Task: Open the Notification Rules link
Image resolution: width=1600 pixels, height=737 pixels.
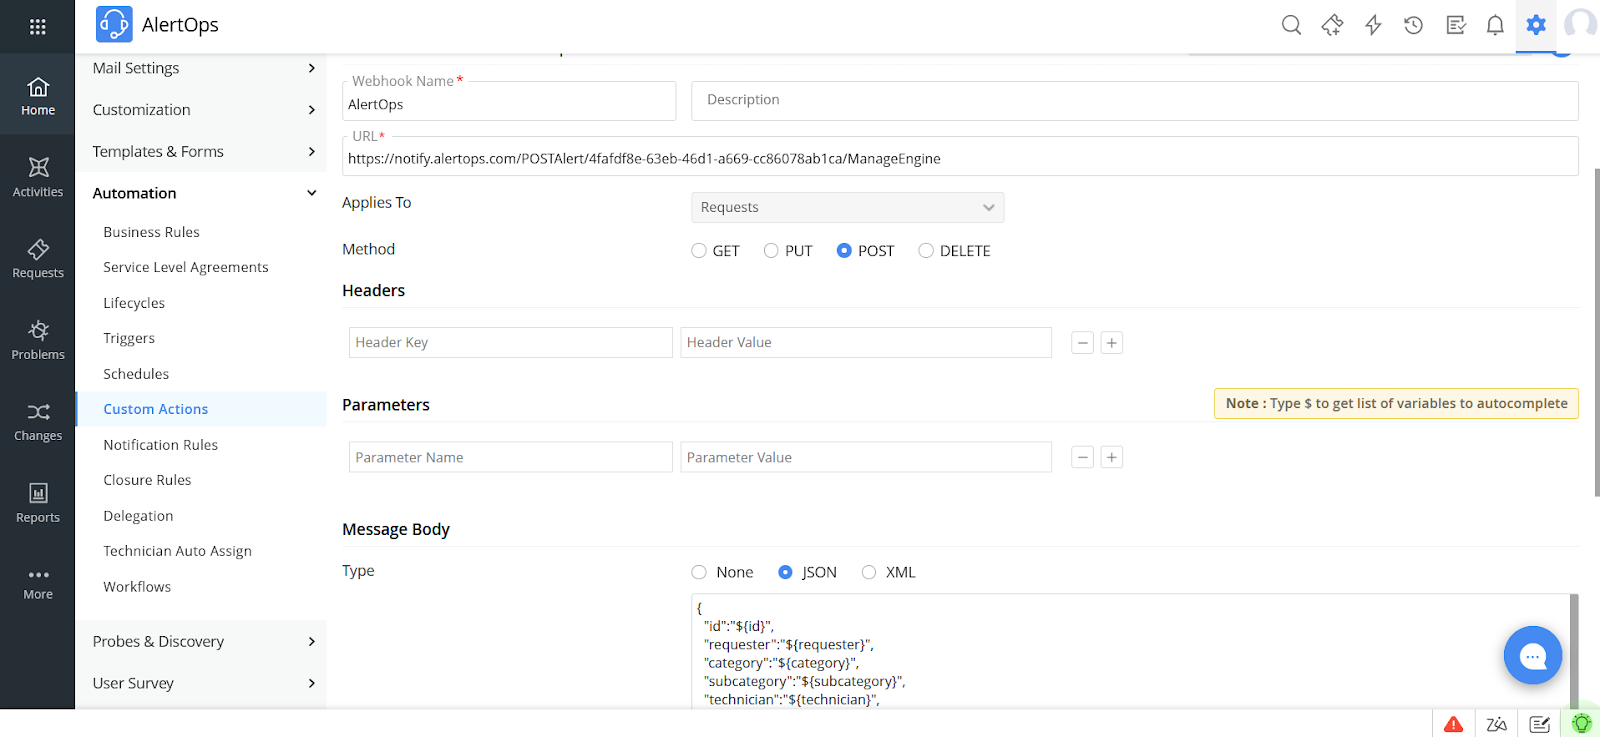Action: tap(160, 445)
